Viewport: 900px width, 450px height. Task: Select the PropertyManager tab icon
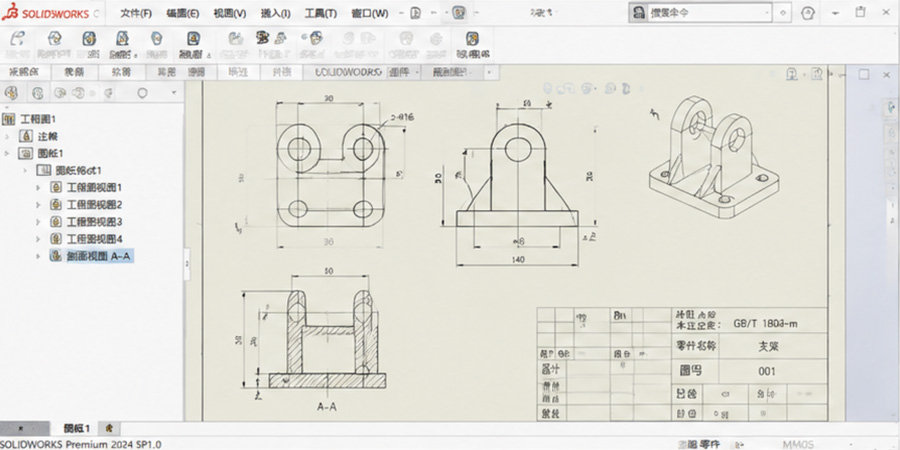(x=38, y=92)
